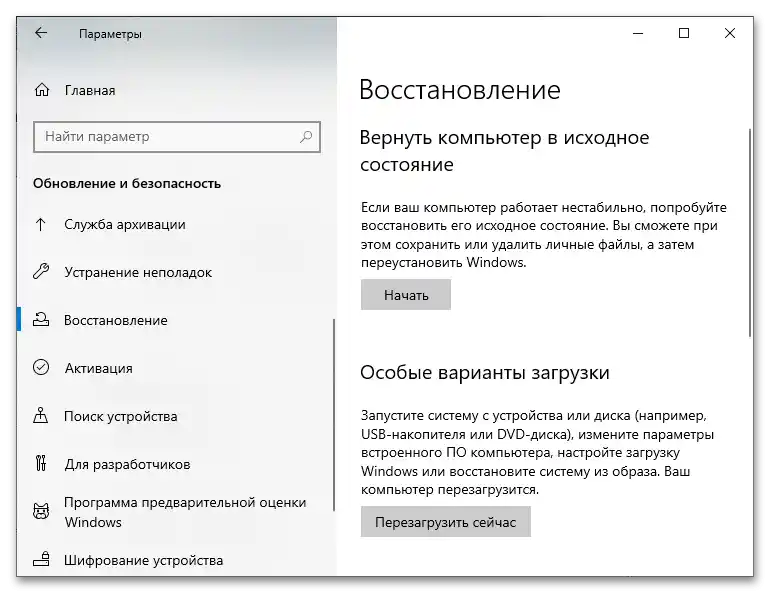This screenshot has height=593, width=770.
Task: Click the search magnifier icon
Action: 306,136
